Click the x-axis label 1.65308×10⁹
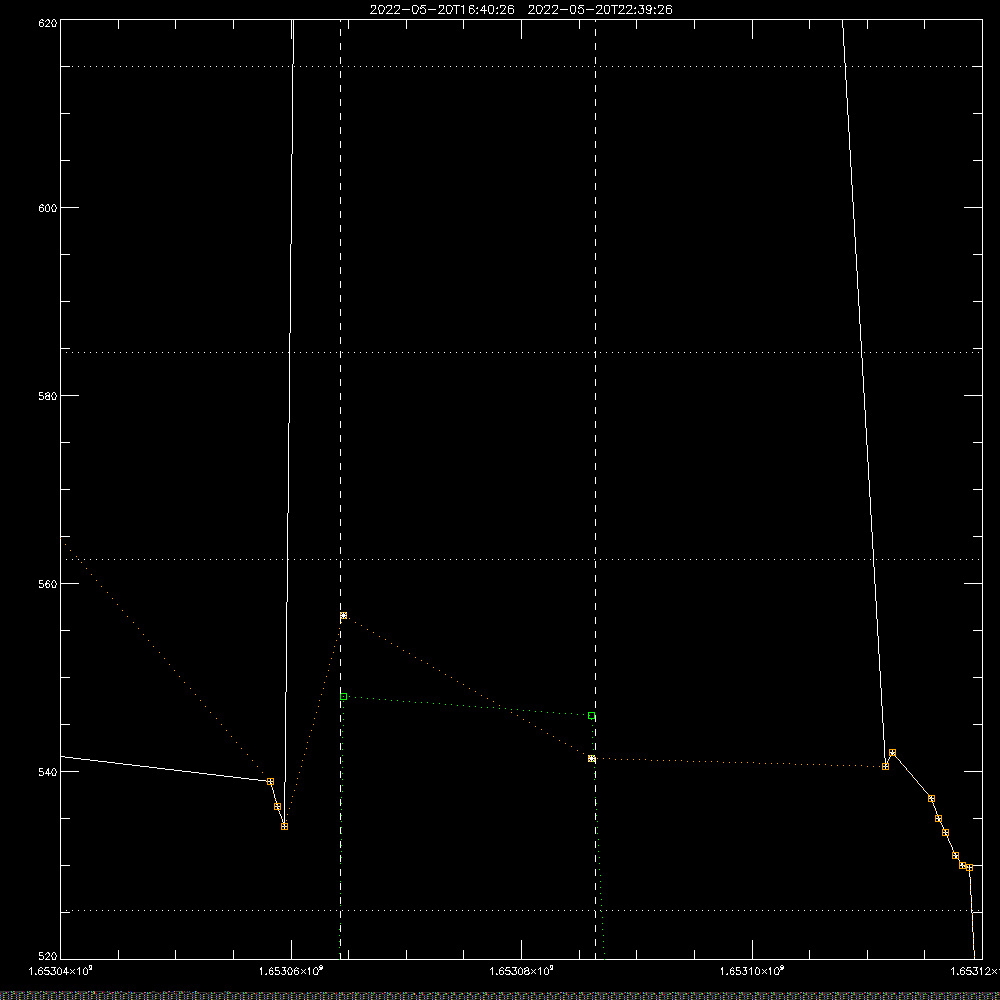The width and height of the screenshot is (1000, 1000). [x=522, y=971]
